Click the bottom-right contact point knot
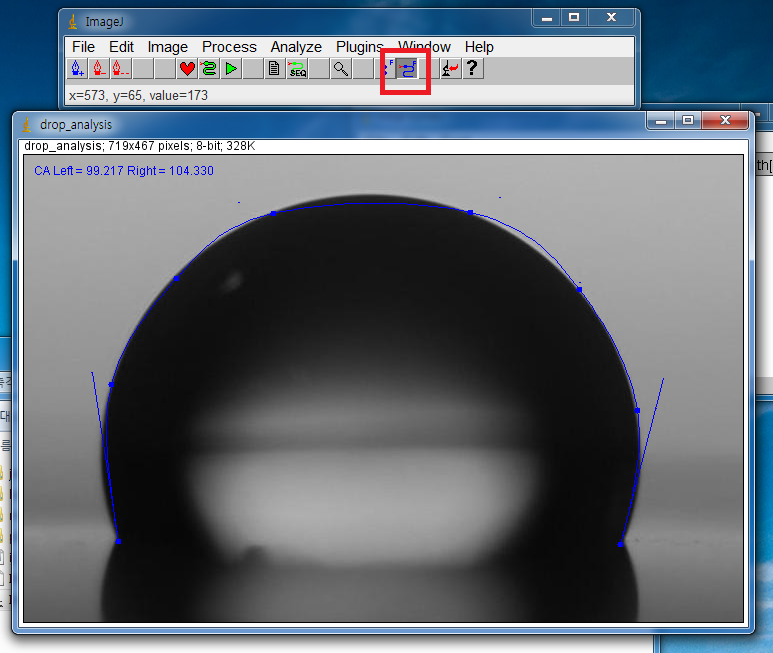Screen dimensions: 773x653 point(621,545)
